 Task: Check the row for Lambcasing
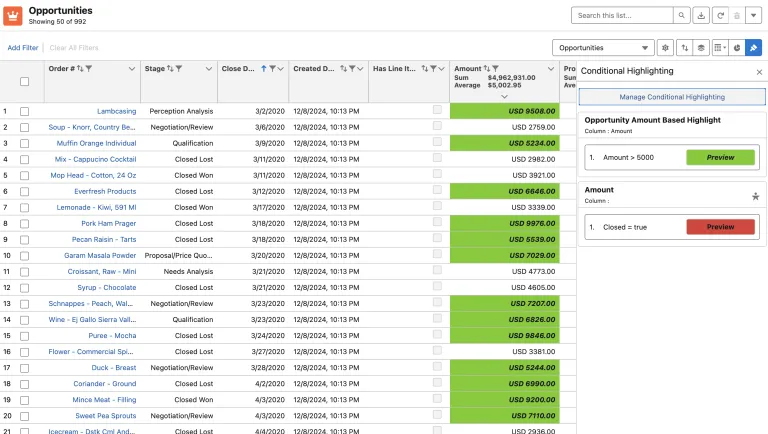[24, 111]
